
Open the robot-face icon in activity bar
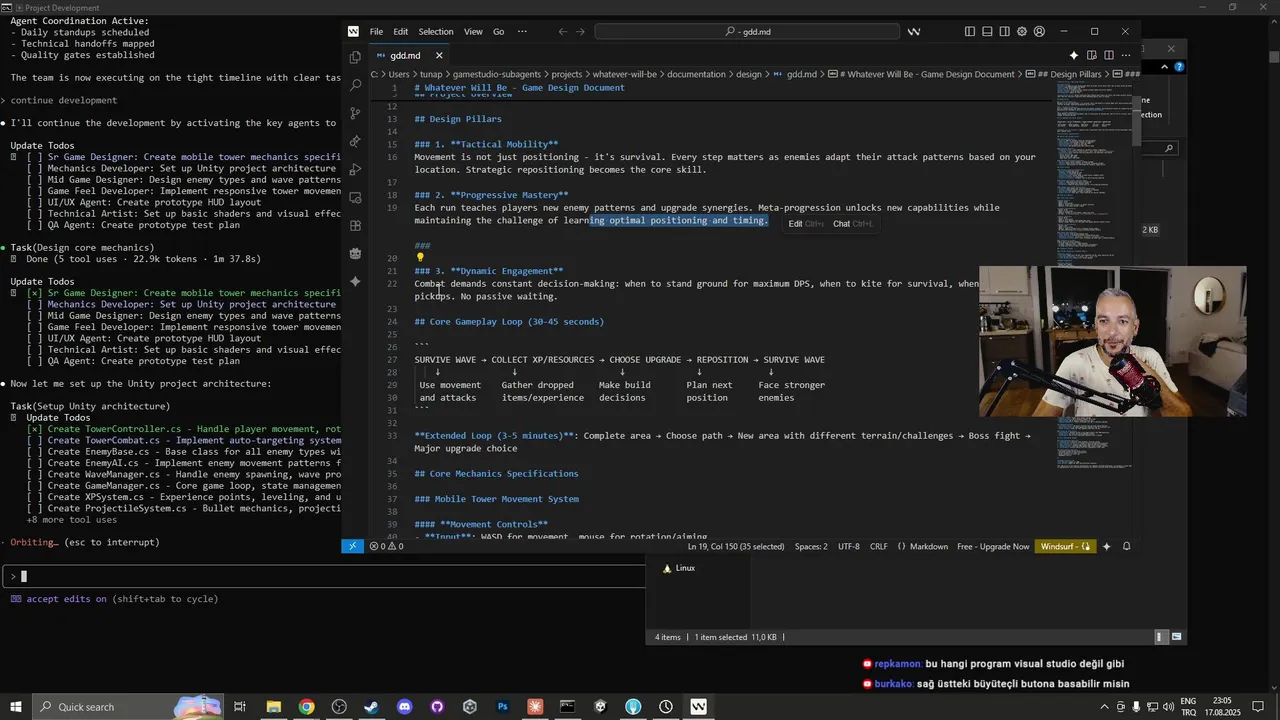[x=355, y=254]
